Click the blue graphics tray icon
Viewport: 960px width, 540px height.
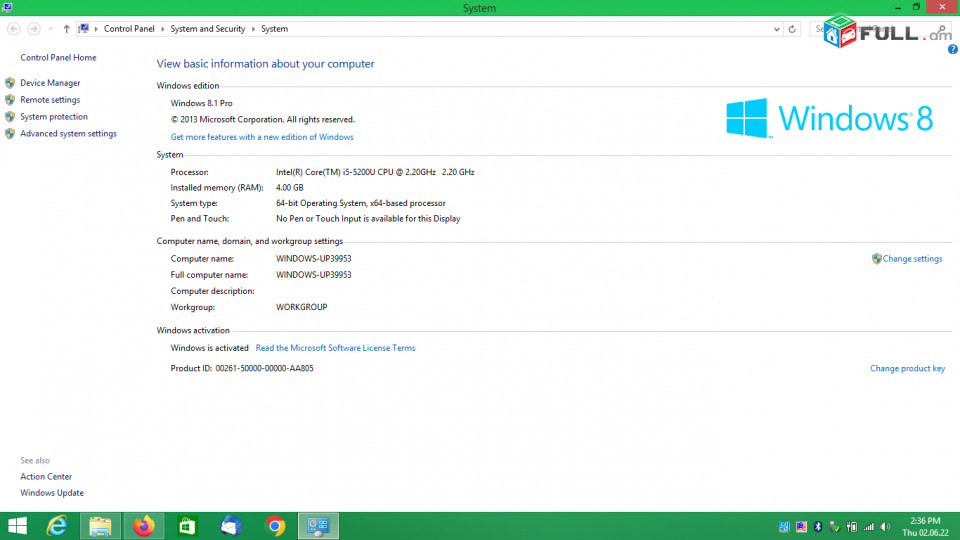[784, 527]
